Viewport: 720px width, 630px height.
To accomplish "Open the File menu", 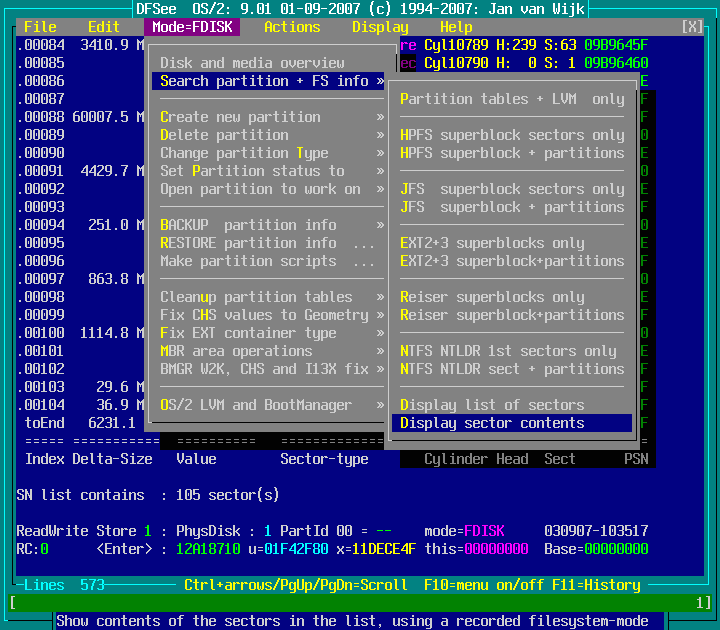I will point(40,27).
